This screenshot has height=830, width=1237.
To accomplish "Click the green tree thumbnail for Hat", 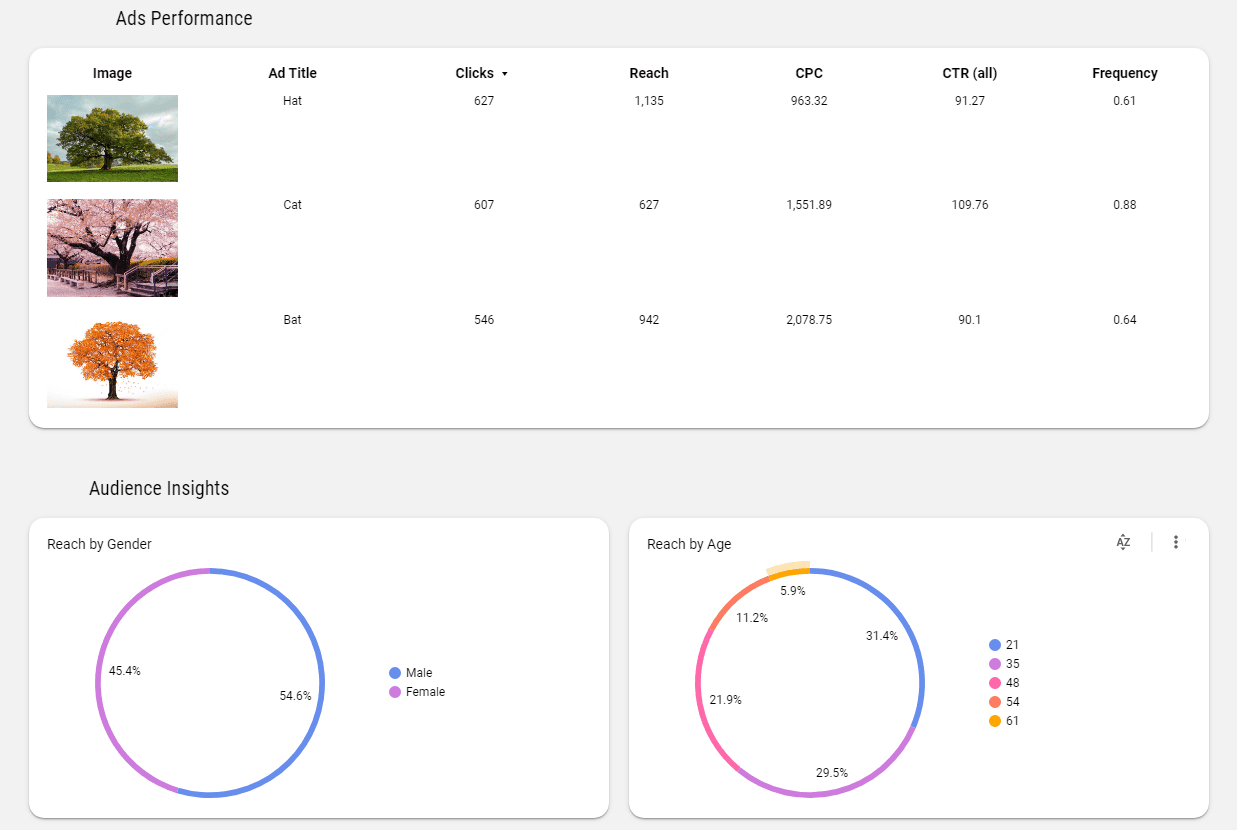I will click(112, 138).
